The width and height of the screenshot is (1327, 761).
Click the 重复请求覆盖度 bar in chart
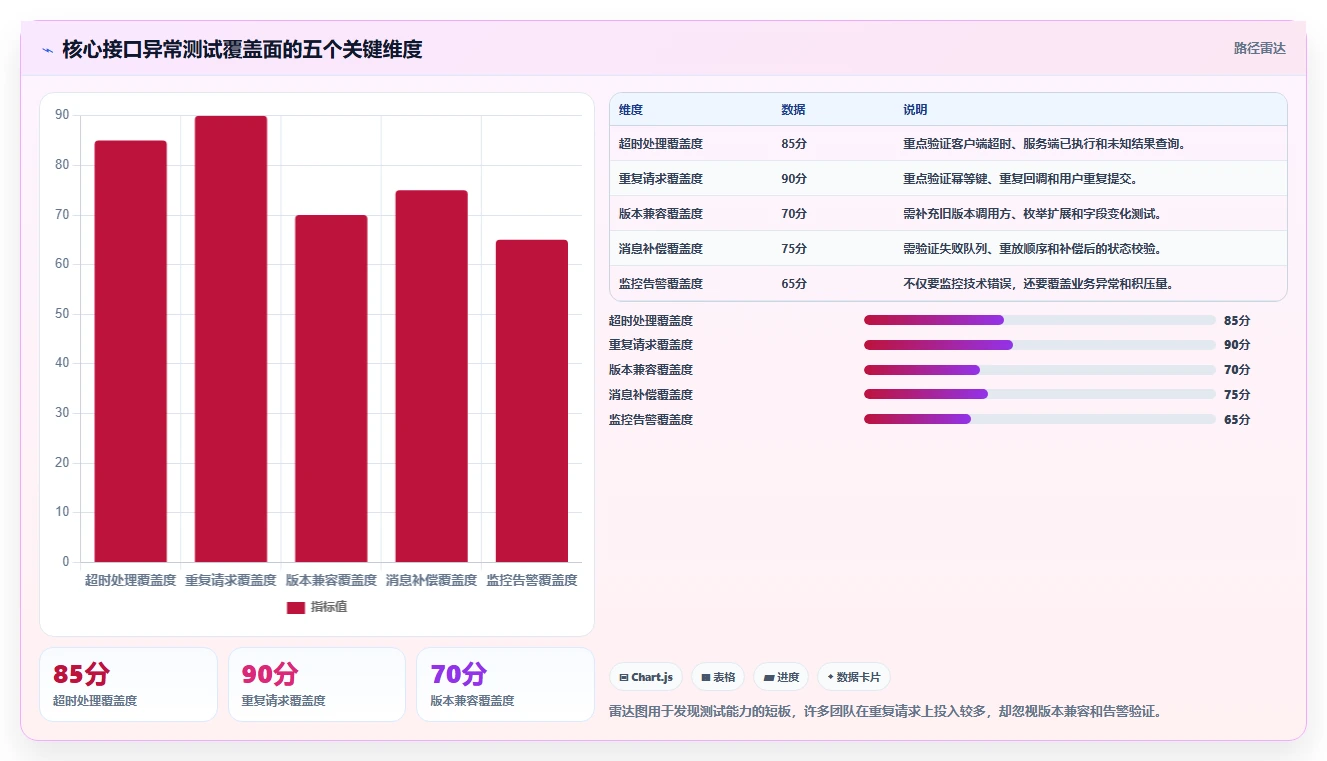231,339
